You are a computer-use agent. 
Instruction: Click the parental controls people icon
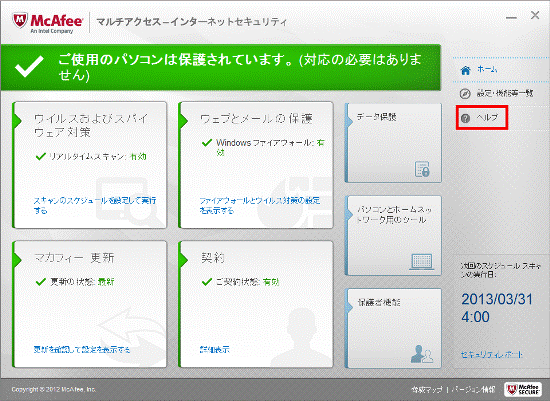click(x=422, y=354)
